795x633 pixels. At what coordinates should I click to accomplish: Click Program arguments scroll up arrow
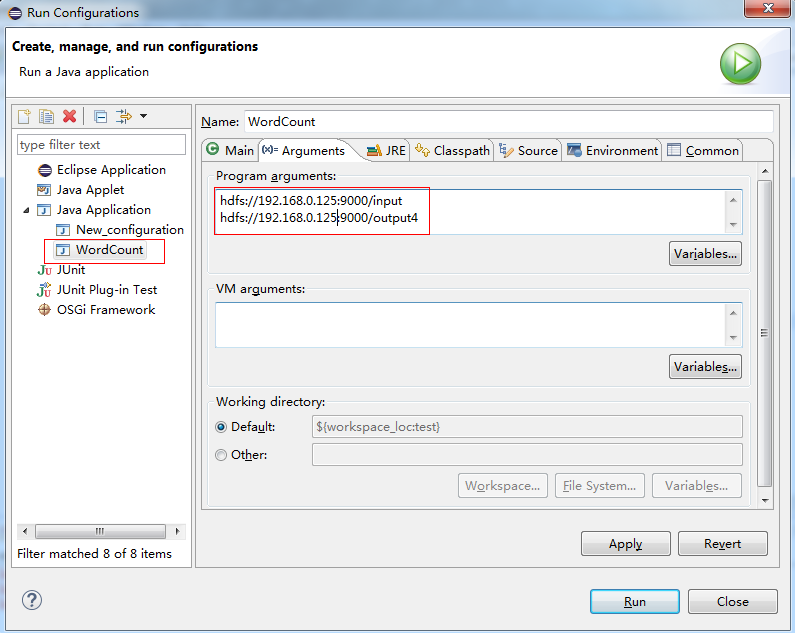(x=733, y=200)
